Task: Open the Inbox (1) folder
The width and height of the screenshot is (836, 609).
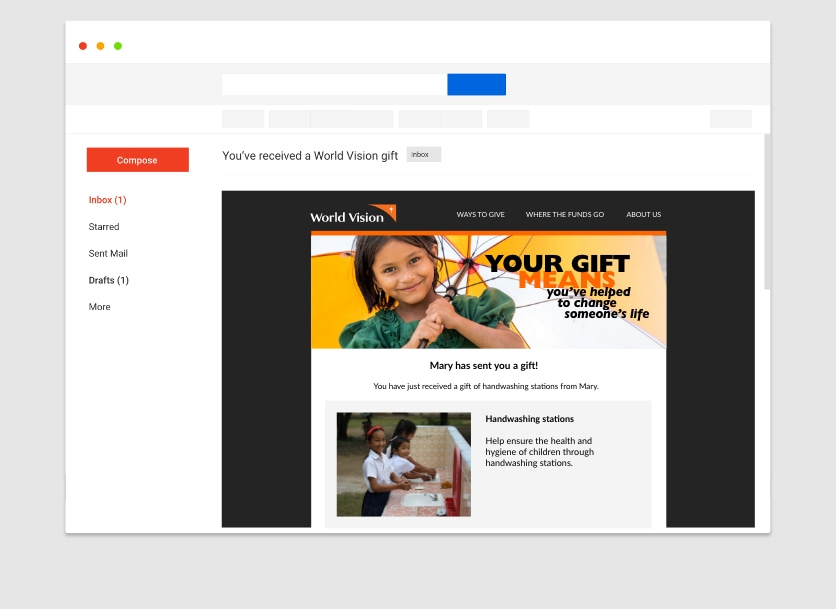Action: click(107, 200)
